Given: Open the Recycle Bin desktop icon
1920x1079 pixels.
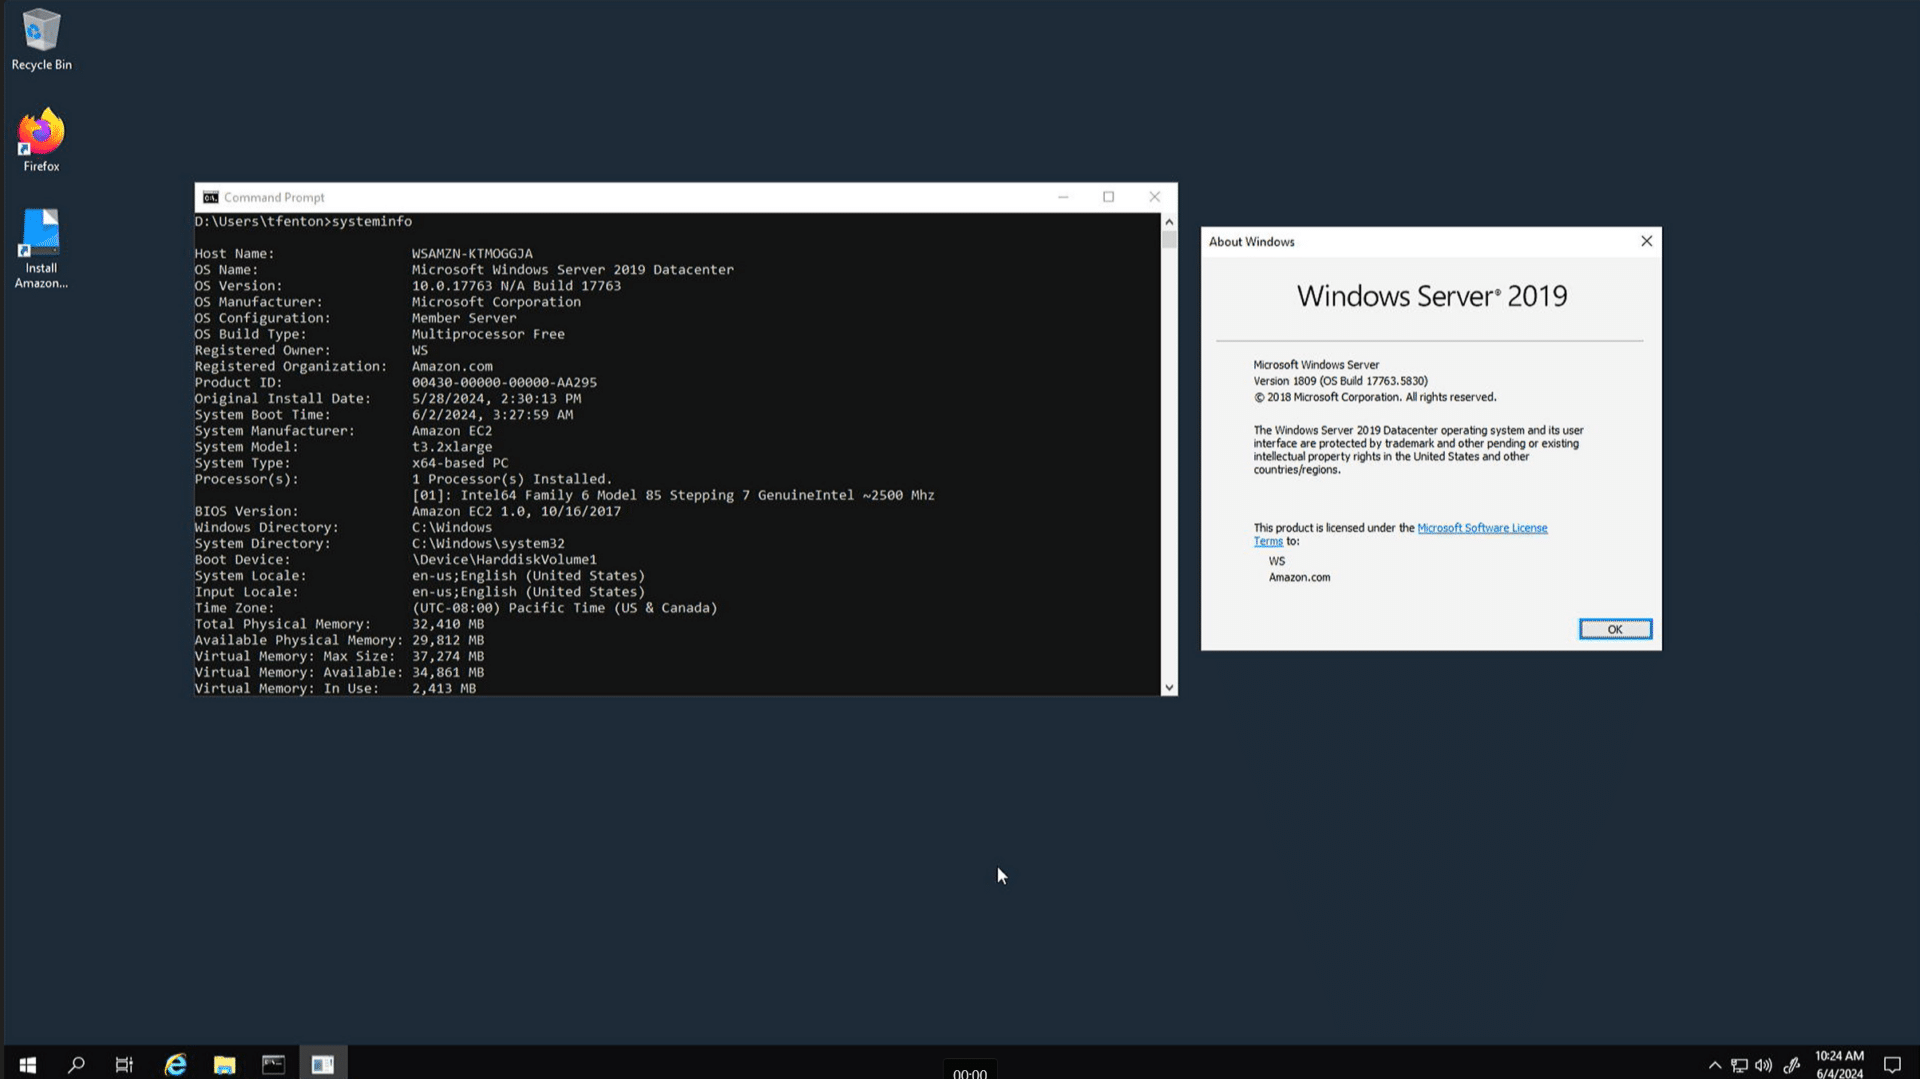Looking at the screenshot, I should click(x=41, y=40).
